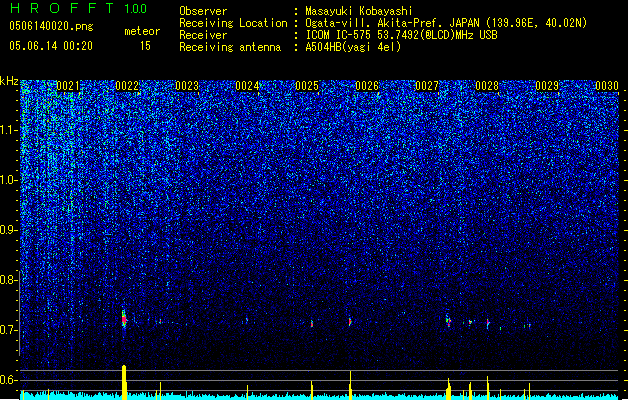Click the strong meteor echo at 0022

(x=124, y=319)
